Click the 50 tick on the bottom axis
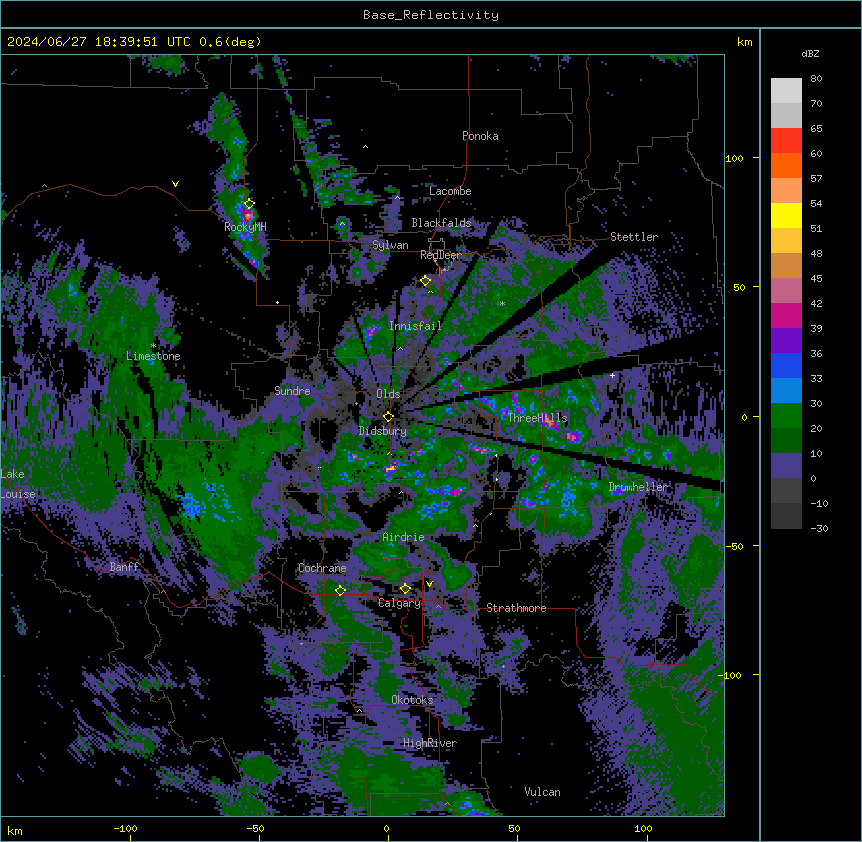 pos(514,829)
